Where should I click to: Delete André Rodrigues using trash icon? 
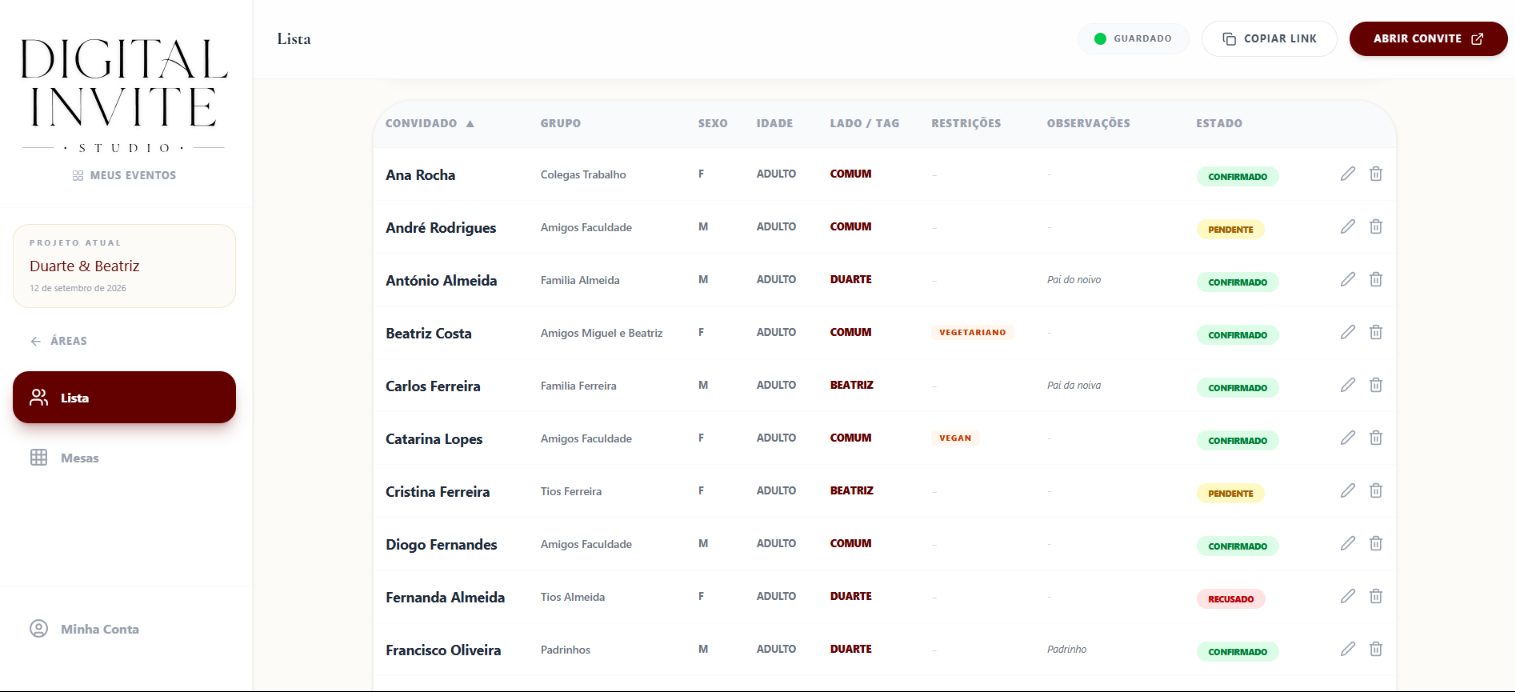pos(1376,227)
